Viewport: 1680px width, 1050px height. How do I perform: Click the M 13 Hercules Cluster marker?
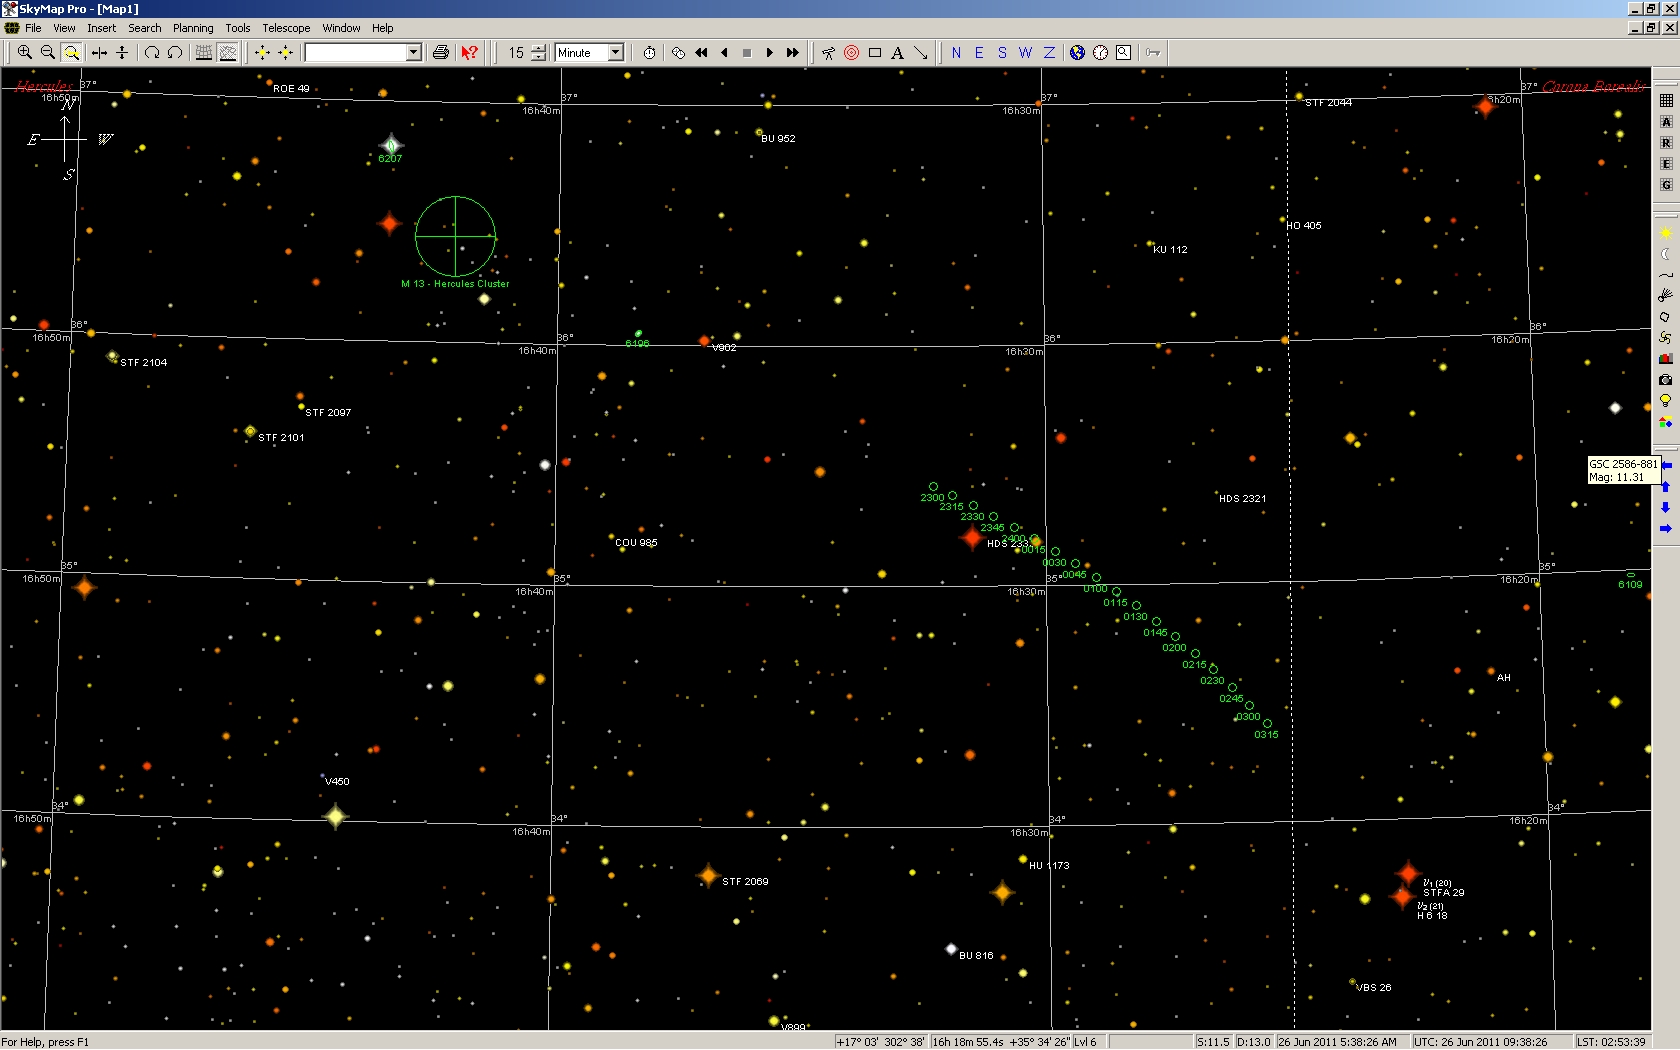pos(455,236)
